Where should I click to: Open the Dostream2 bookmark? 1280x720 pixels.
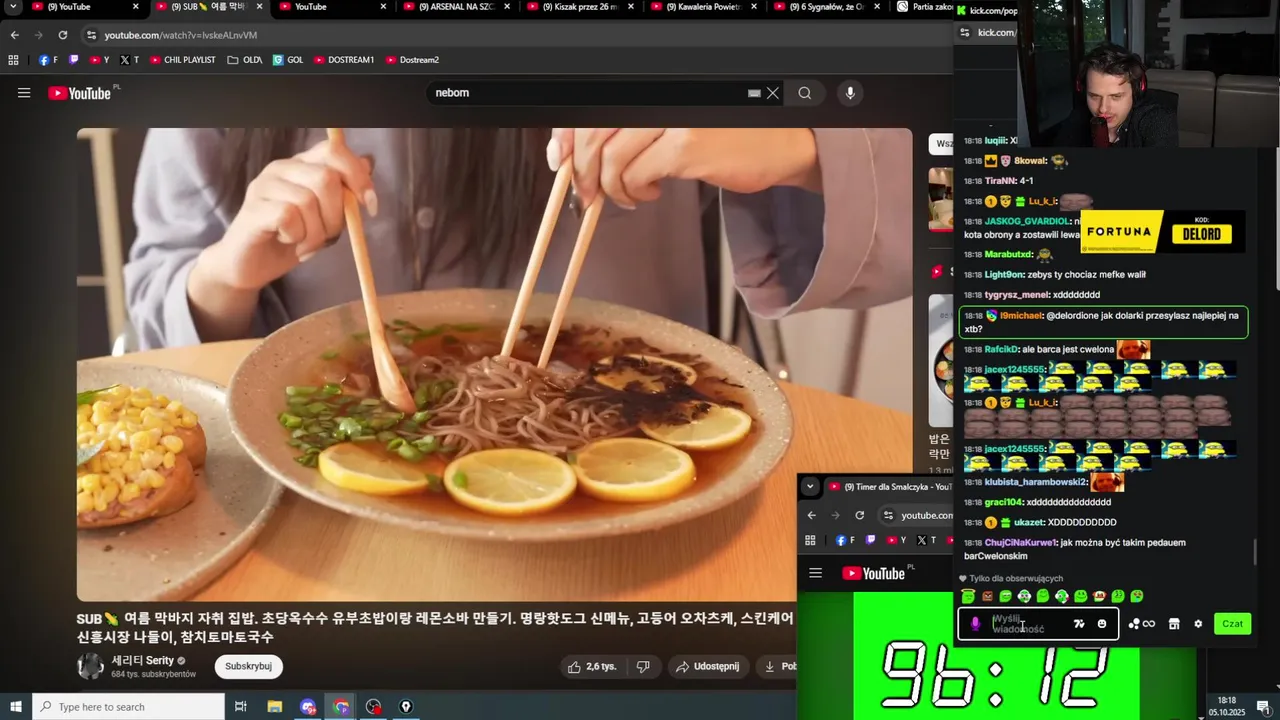point(412,60)
